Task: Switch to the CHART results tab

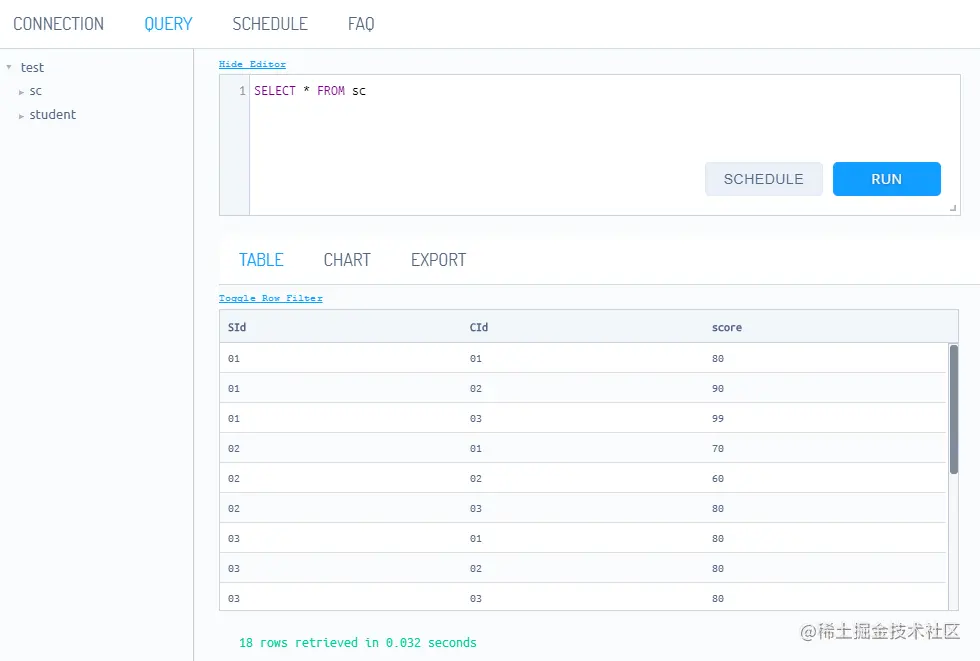Action: (x=347, y=260)
